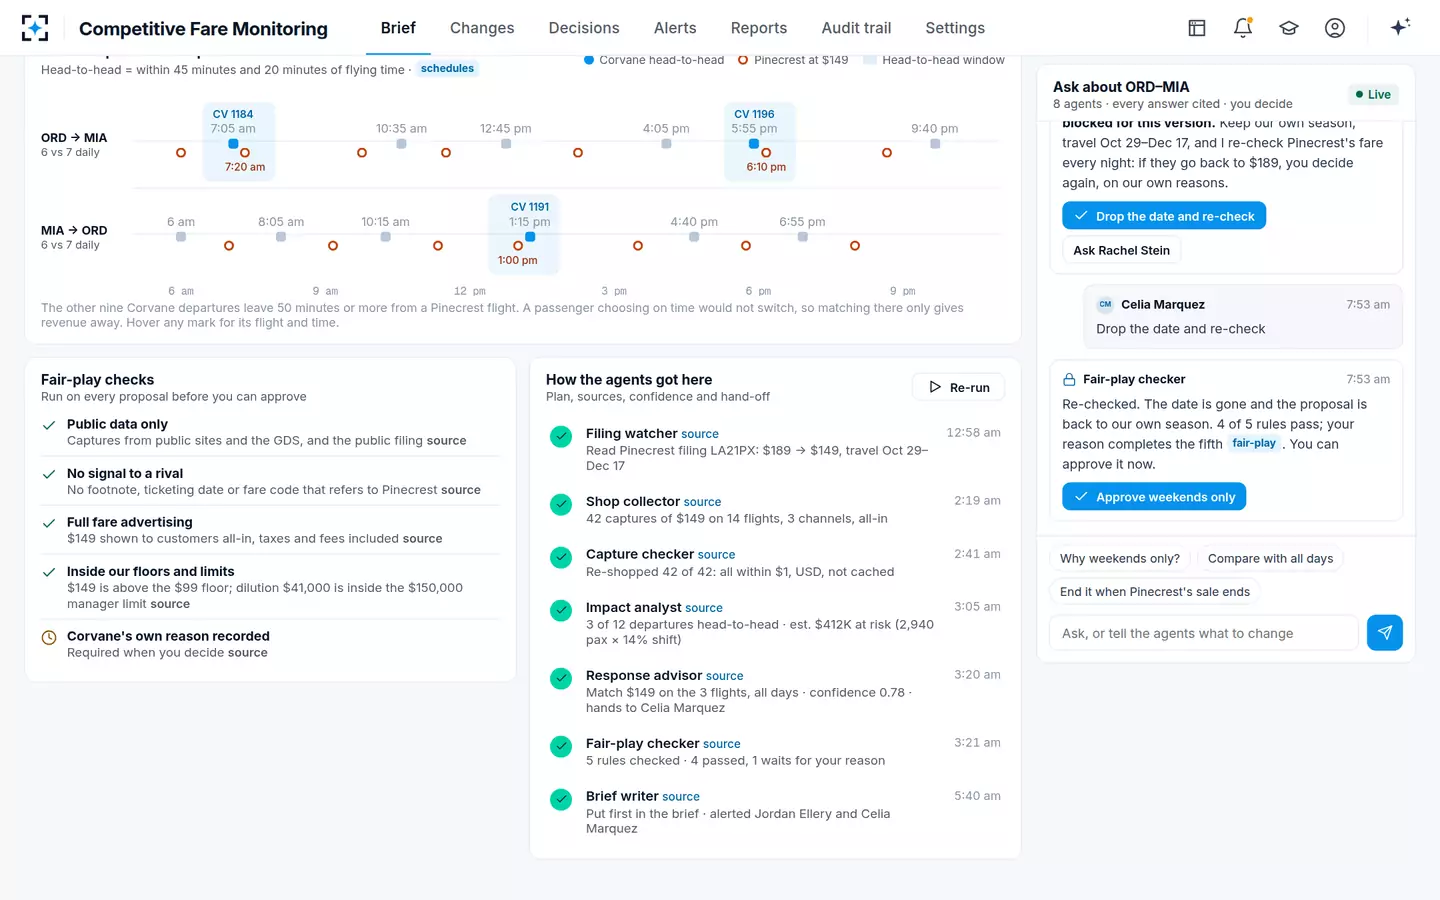Click the sparkle AI assistant icon
The height and width of the screenshot is (900, 1440).
click(x=1400, y=27)
